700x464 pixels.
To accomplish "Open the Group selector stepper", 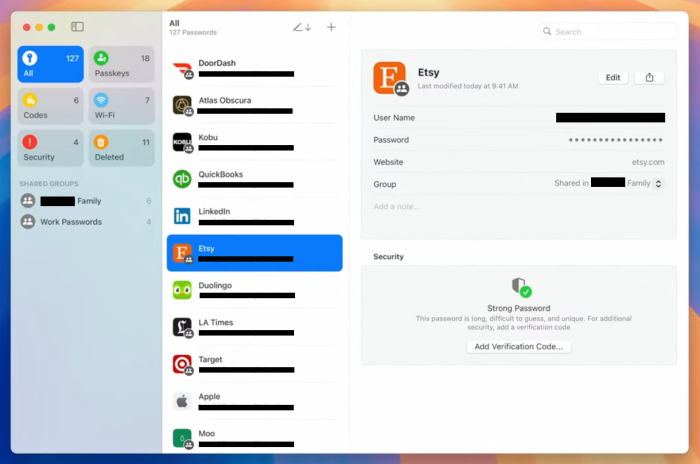I will [658, 184].
